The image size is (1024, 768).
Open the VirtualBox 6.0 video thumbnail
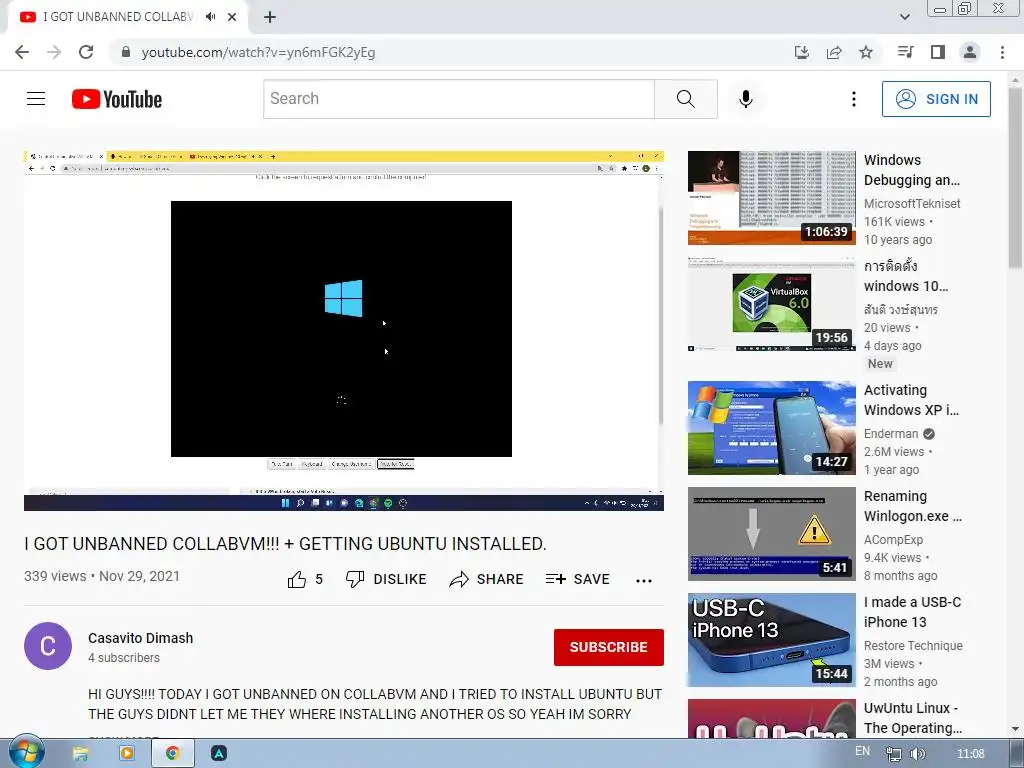[771, 304]
